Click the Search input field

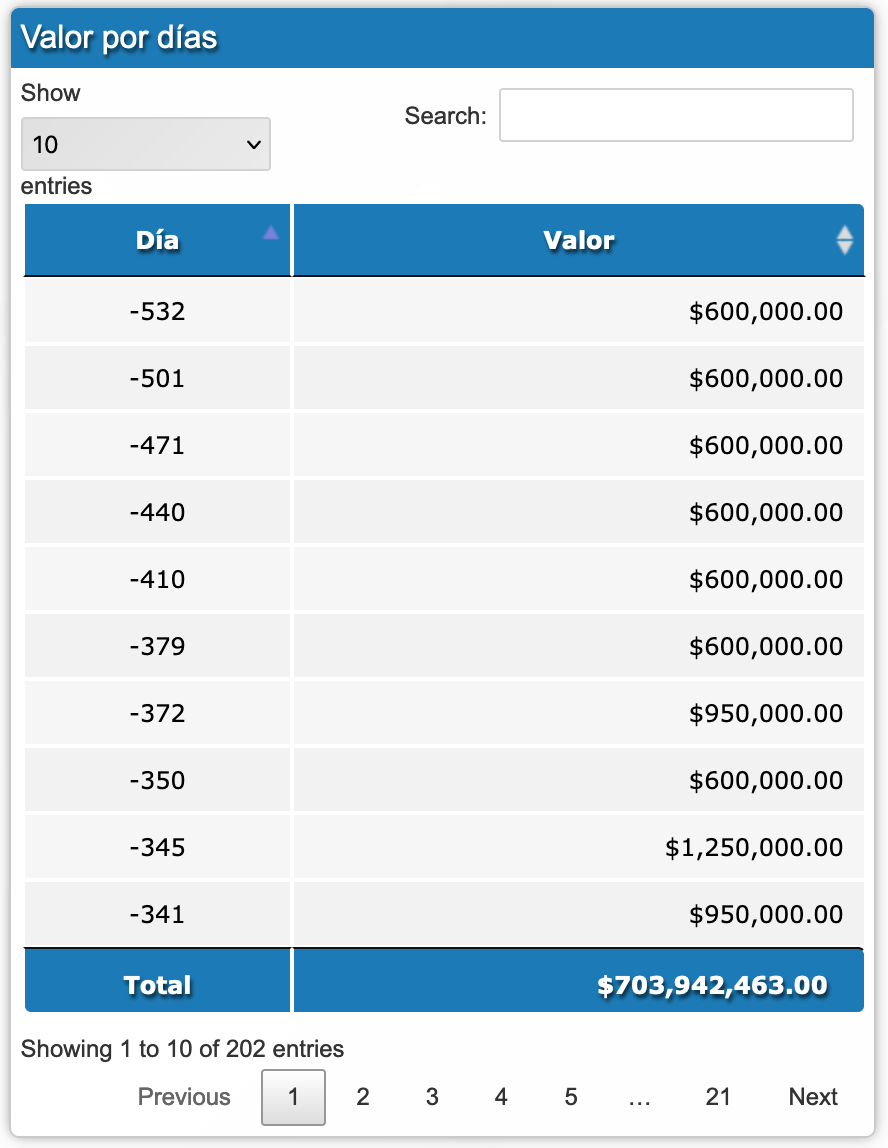(676, 115)
